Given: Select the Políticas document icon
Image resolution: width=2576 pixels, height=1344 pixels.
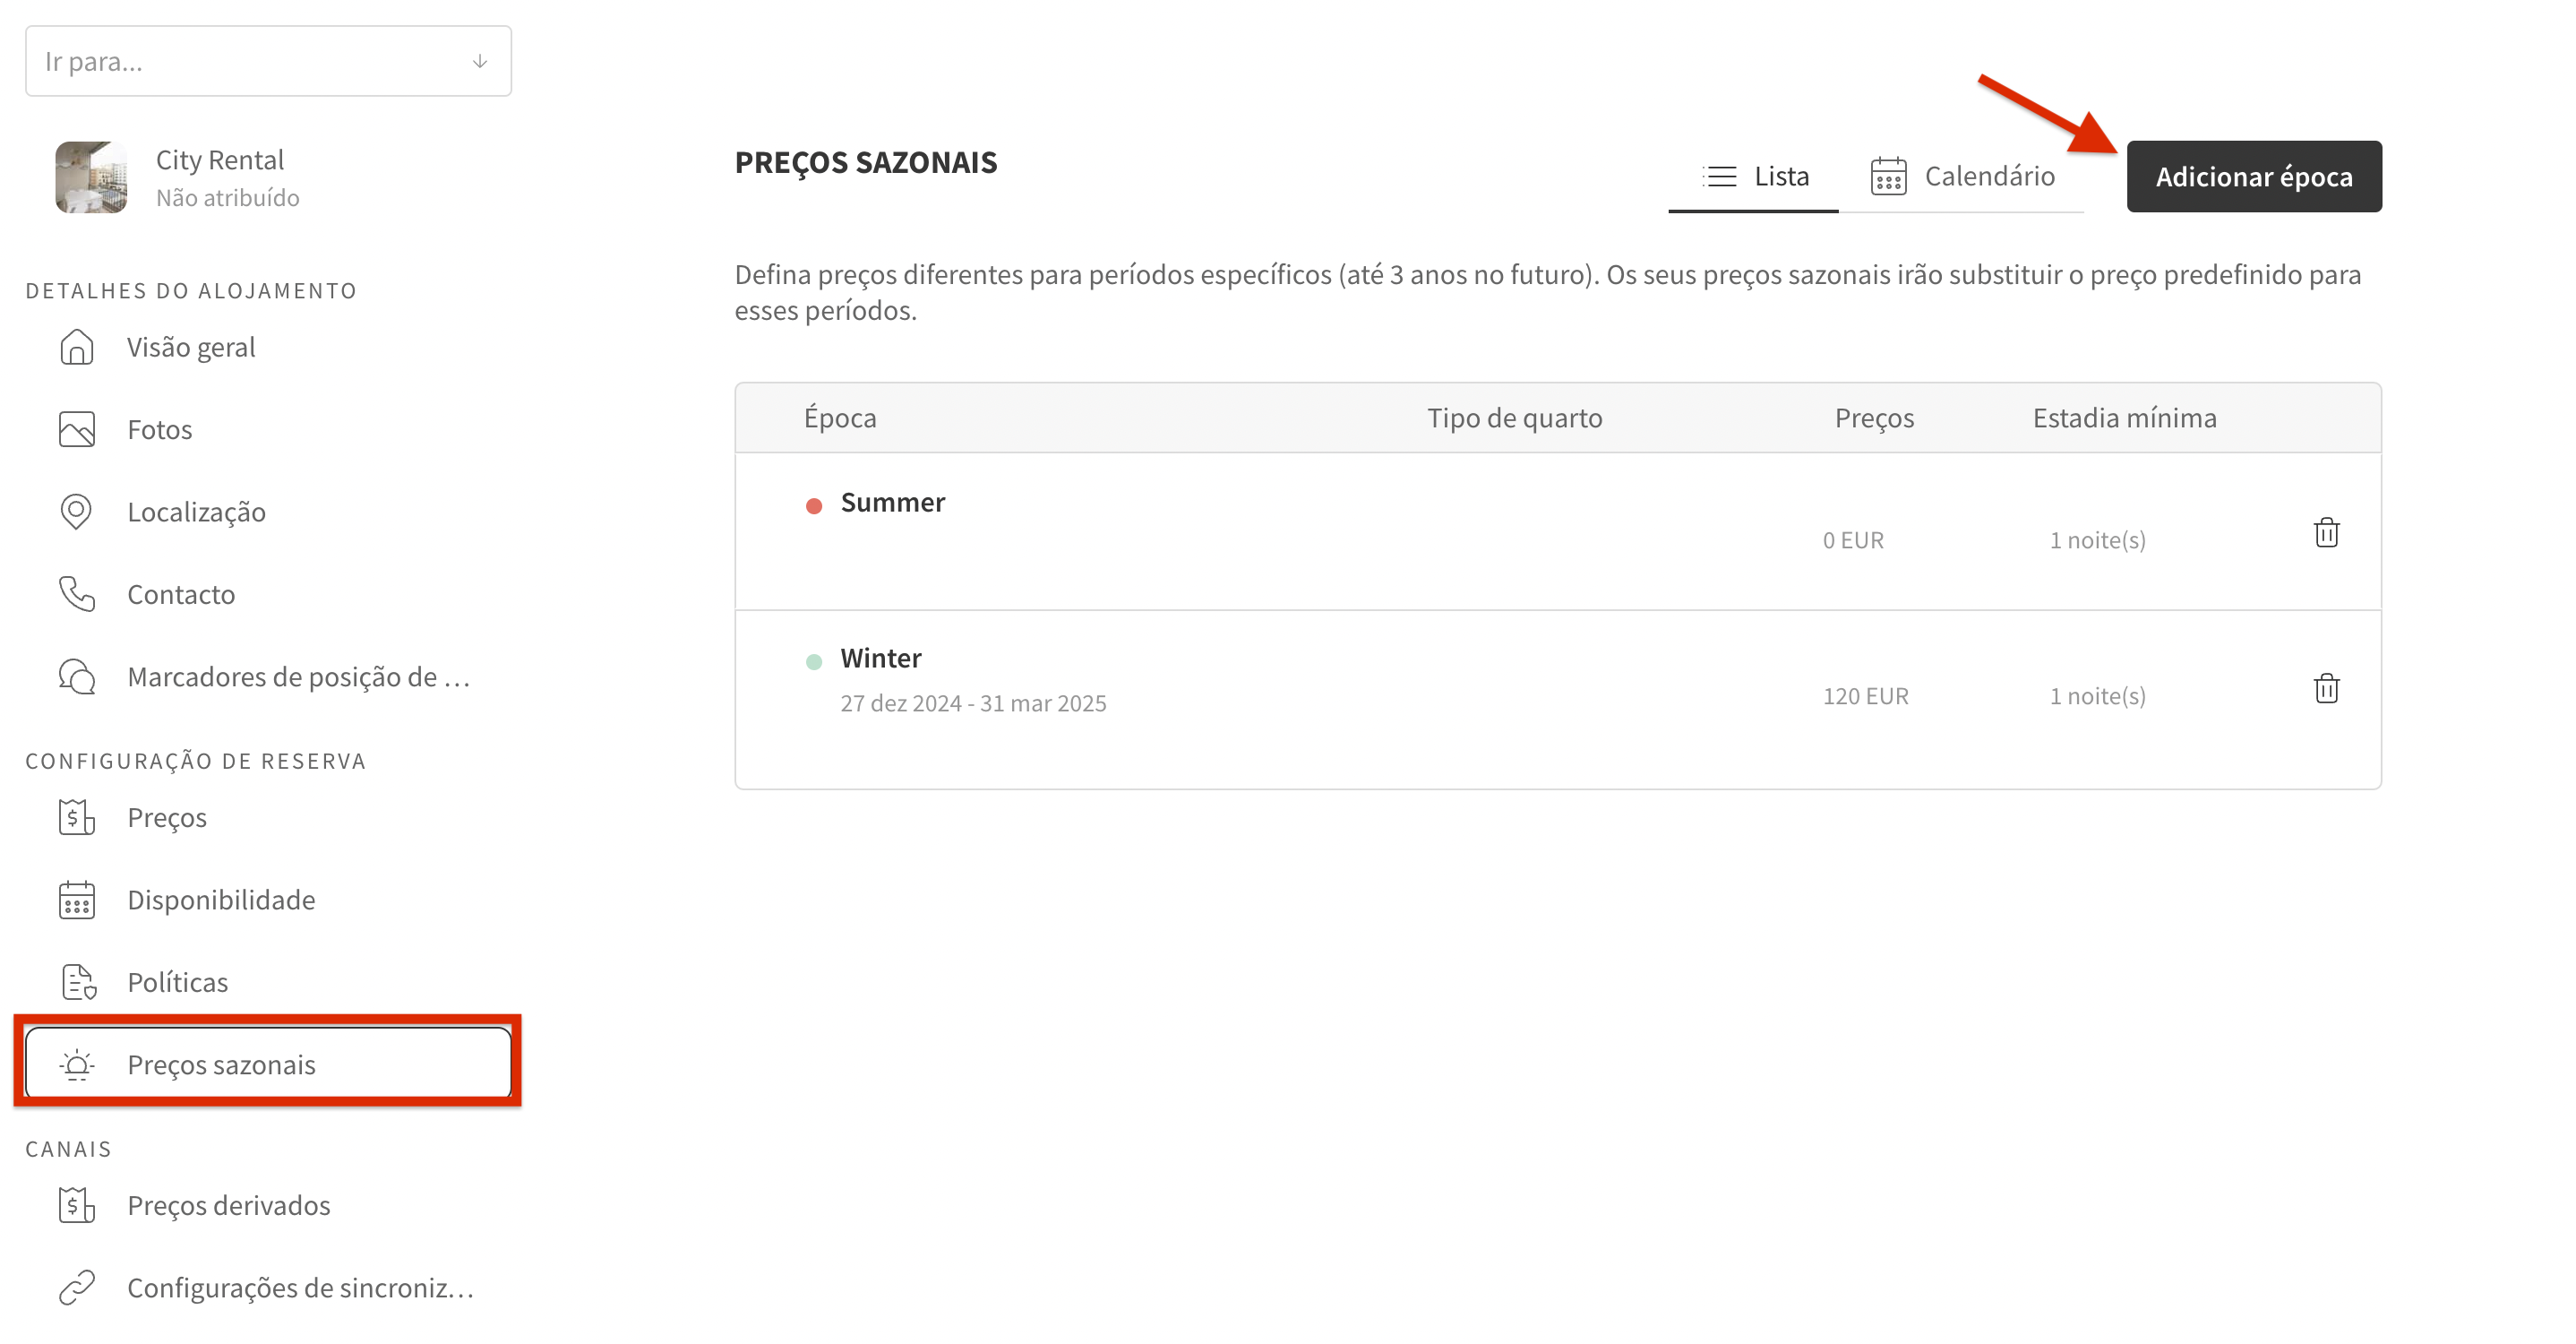Looking at the screenshot, I should click(78, 981).
